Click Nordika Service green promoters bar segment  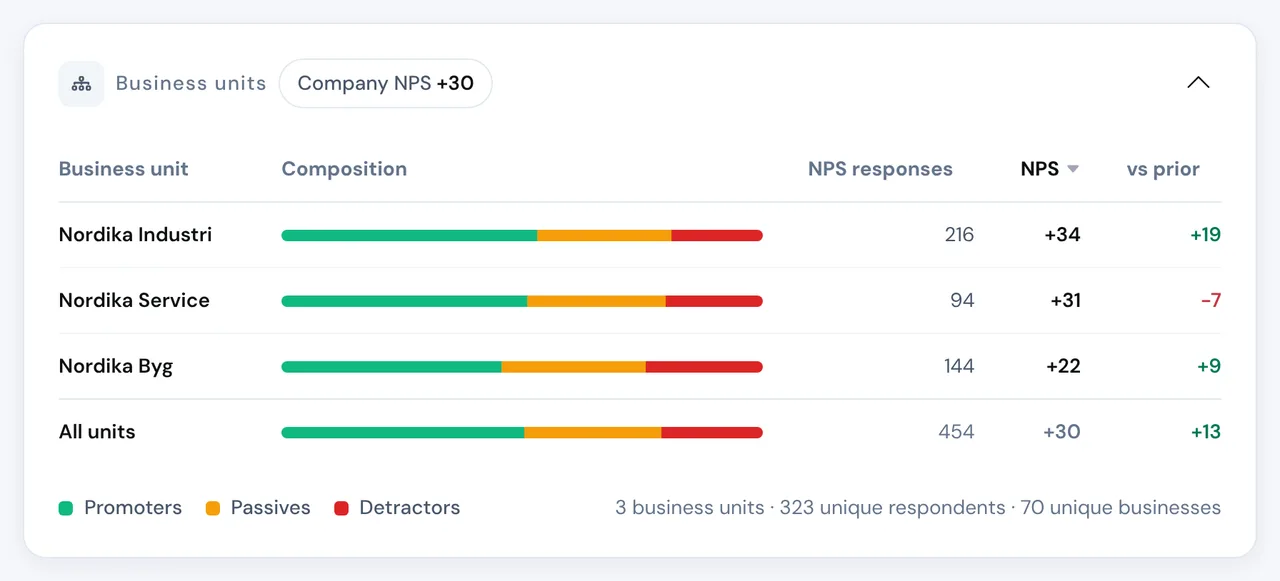[404, 301]
